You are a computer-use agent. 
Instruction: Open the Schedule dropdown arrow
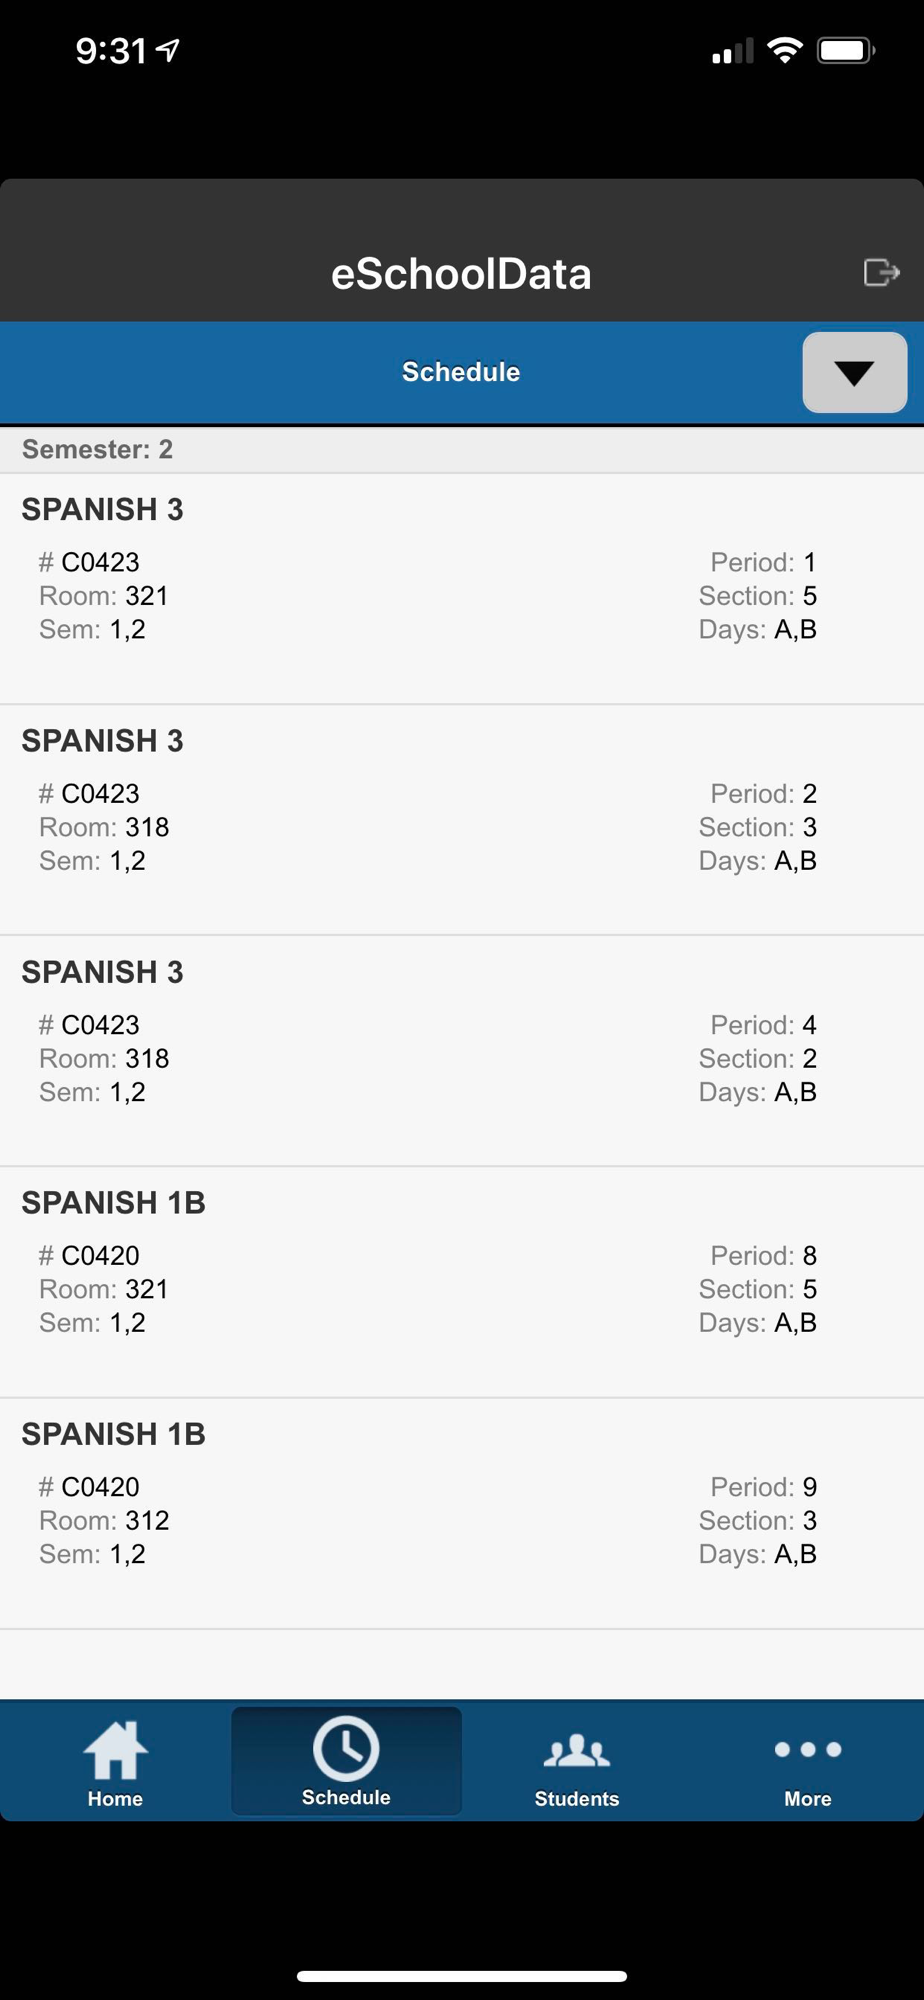click(x=855, y=372)
